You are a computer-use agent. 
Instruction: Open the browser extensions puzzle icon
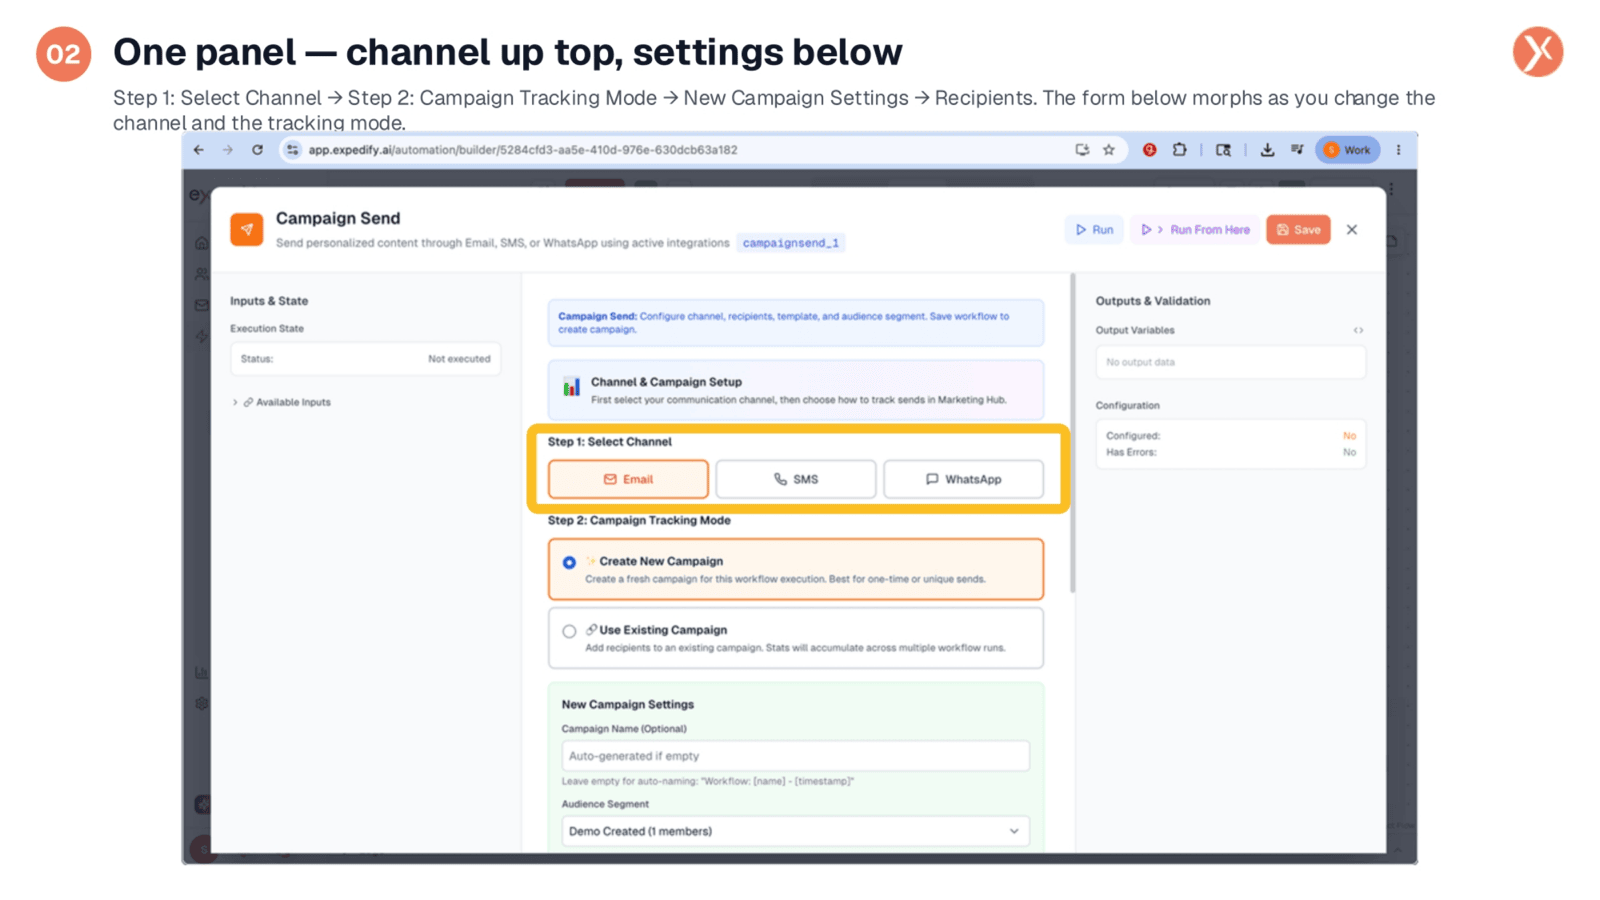click(1180, 150)
